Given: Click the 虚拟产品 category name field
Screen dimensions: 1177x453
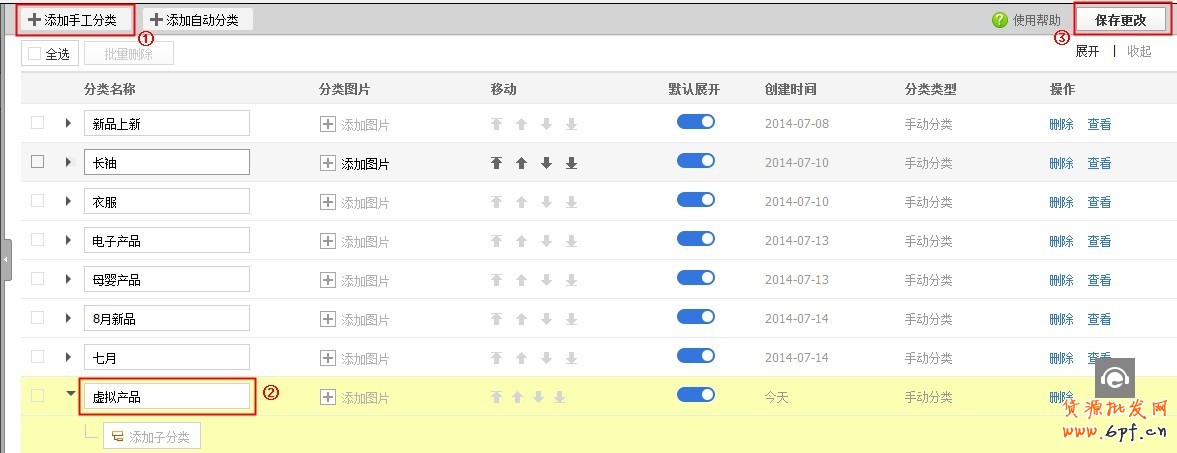Looking at the screenshot, I should click(166, 397).
